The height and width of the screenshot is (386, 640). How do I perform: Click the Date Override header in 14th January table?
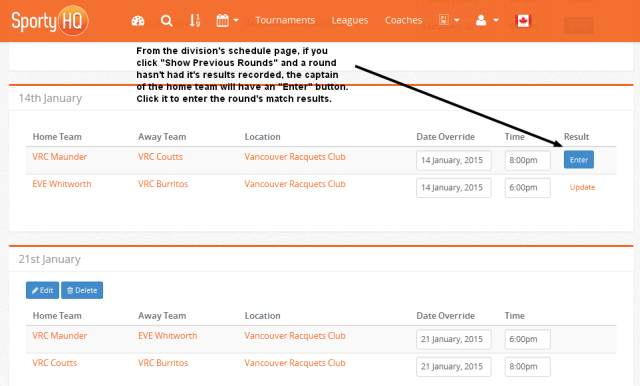(x=445, y=137)
